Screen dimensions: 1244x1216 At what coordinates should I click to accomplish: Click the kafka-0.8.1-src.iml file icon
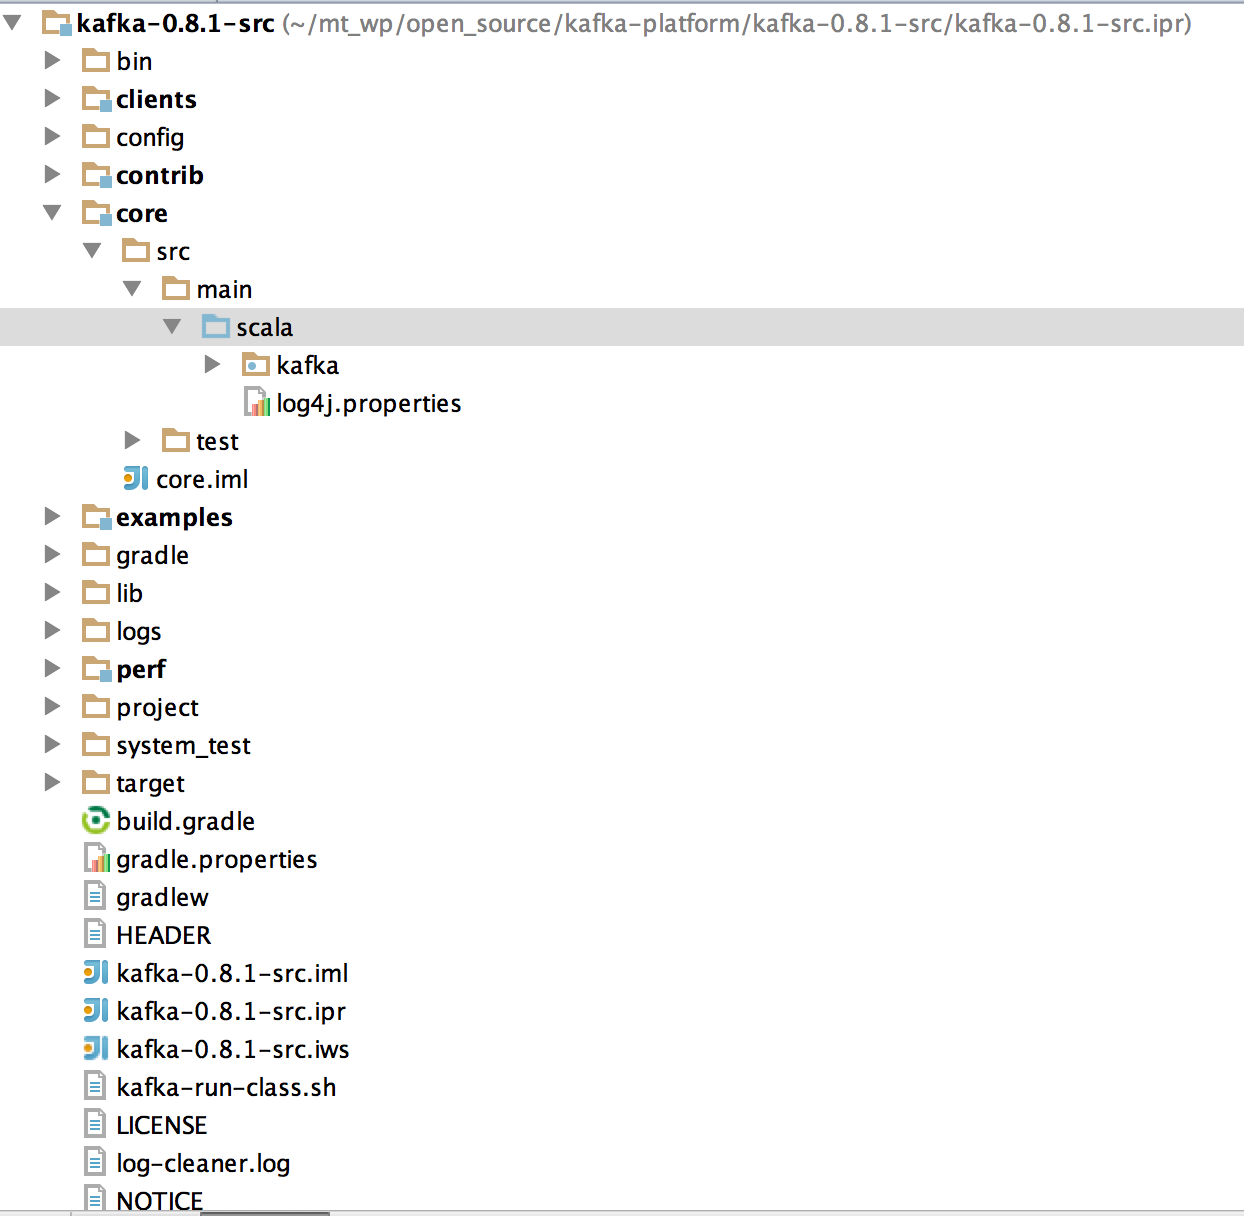[x=96, y=972]
